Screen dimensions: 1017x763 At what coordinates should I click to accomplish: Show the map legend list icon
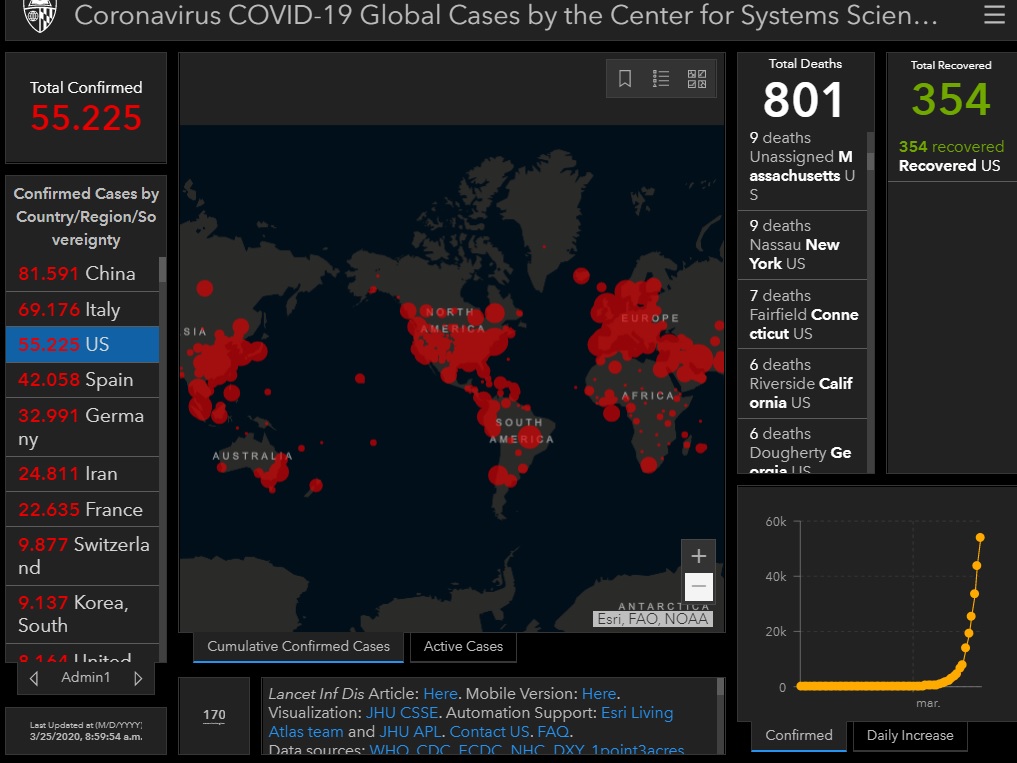tap(661, 79)
